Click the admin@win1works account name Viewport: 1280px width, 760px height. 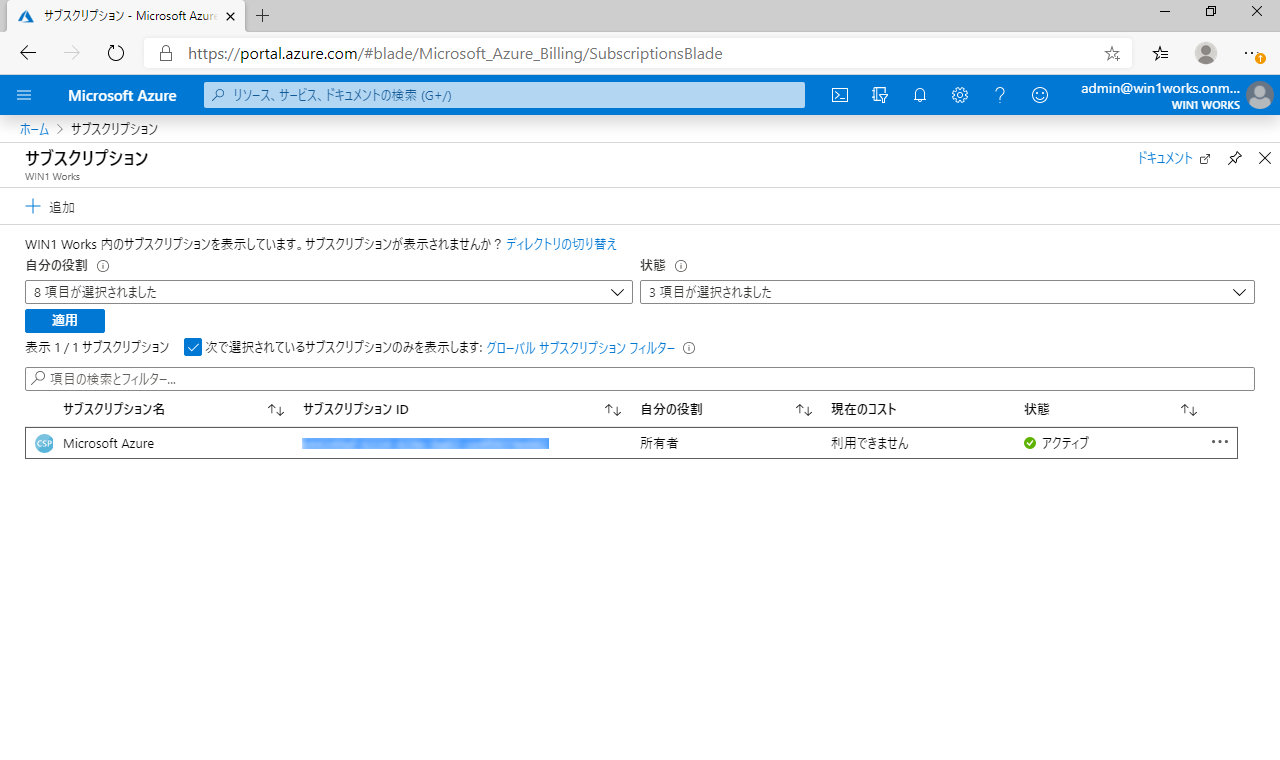tap(1160, 88)
